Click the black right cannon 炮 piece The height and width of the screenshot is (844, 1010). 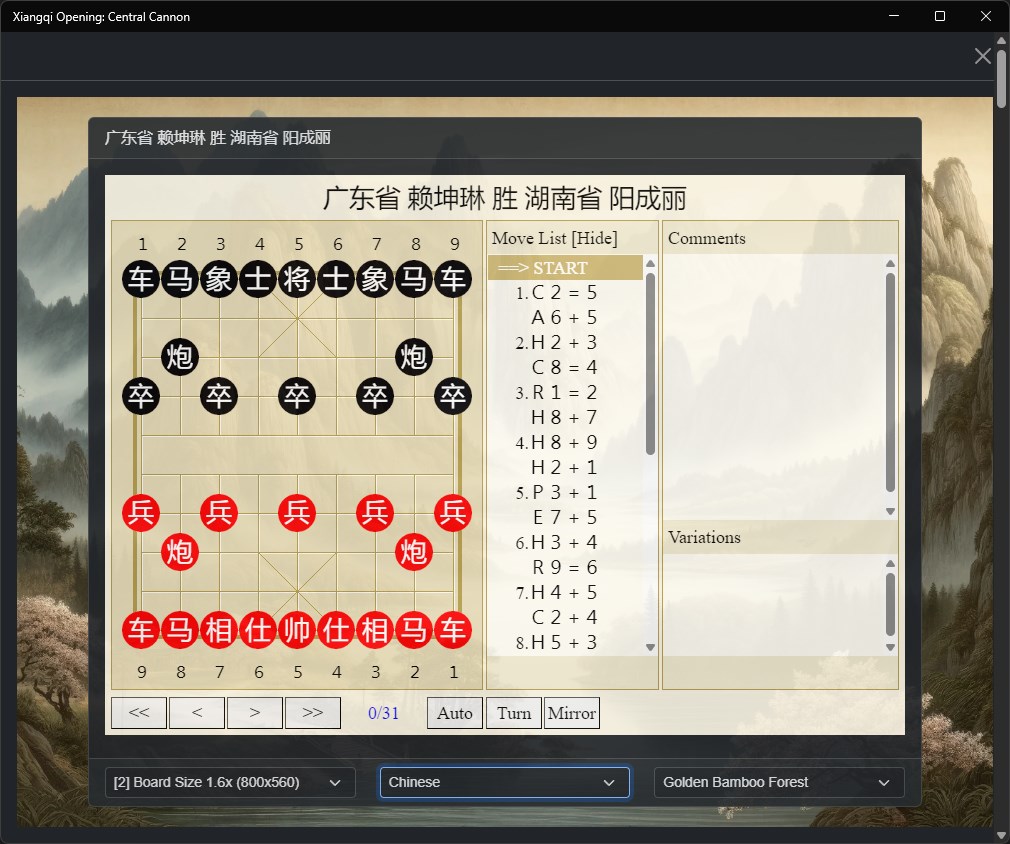414,356
